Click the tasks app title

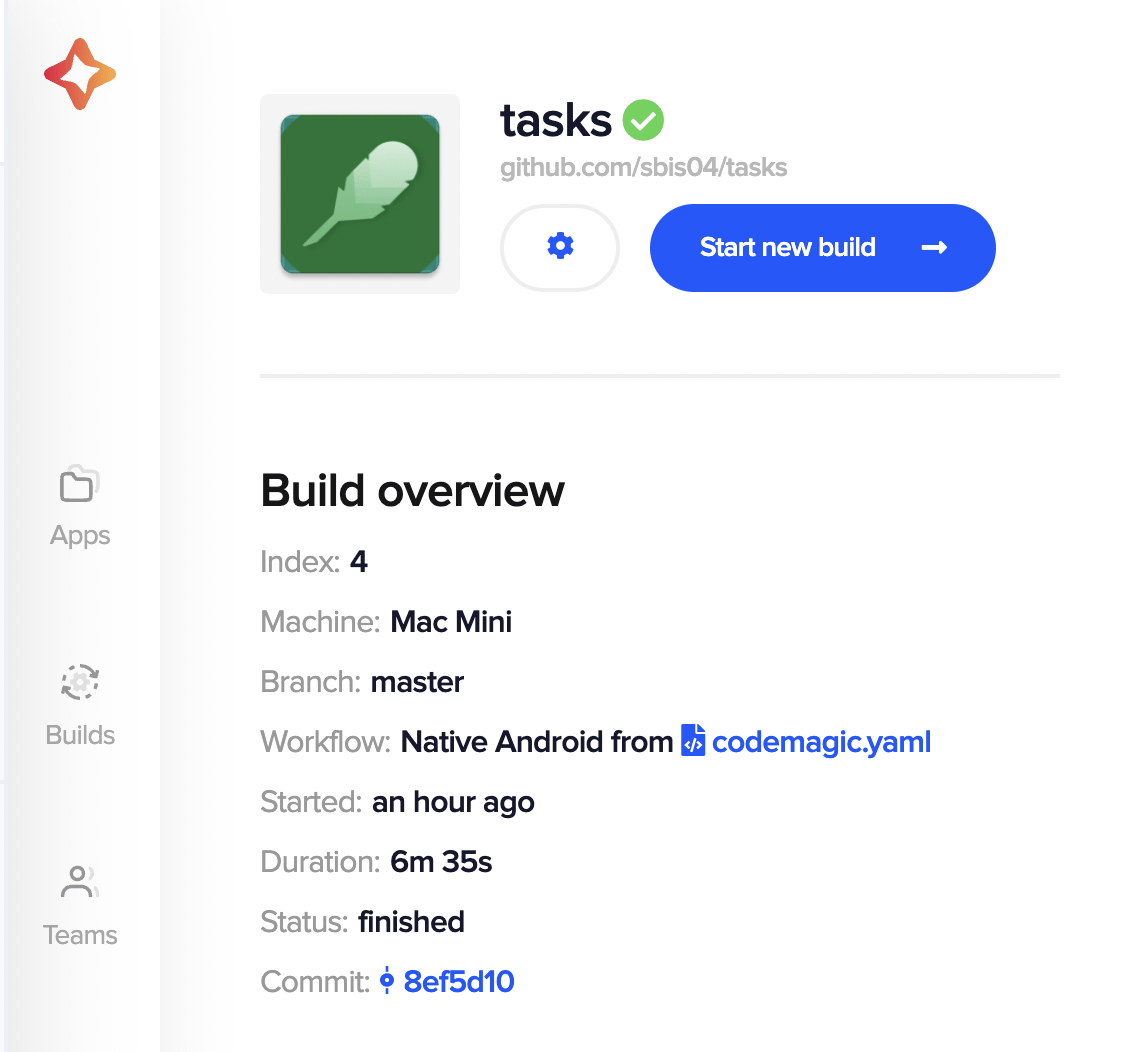point(555,119)
